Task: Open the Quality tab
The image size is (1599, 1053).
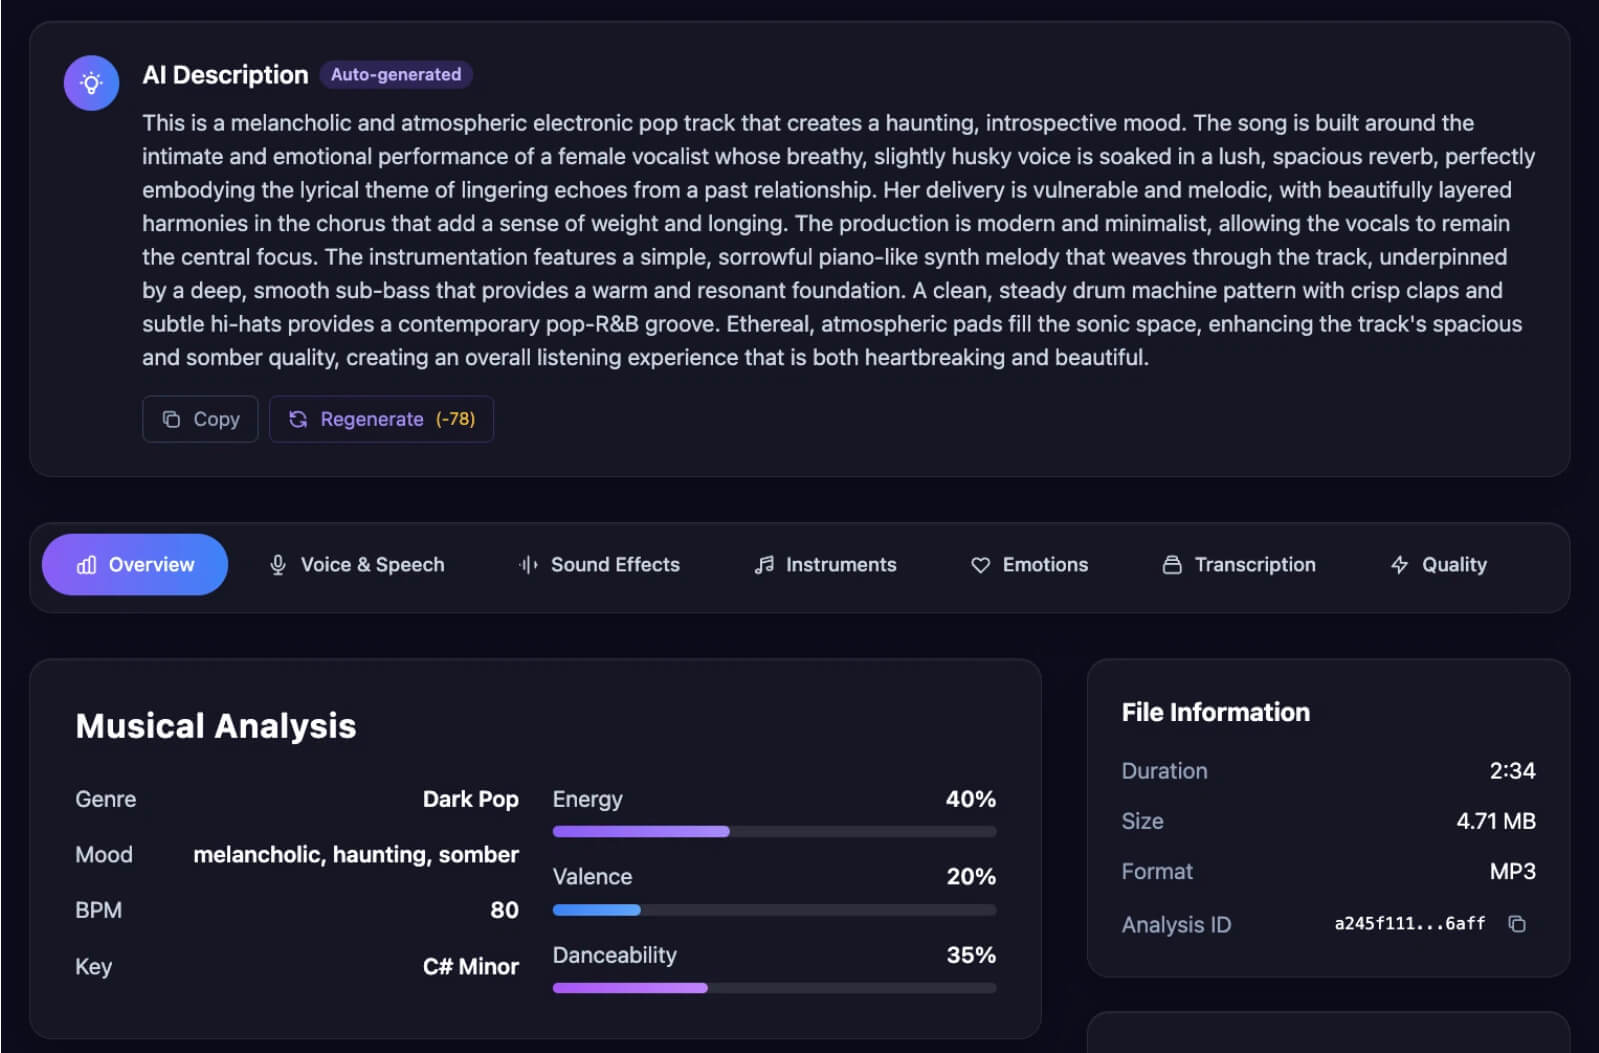Action: (x=1439, y=565)
